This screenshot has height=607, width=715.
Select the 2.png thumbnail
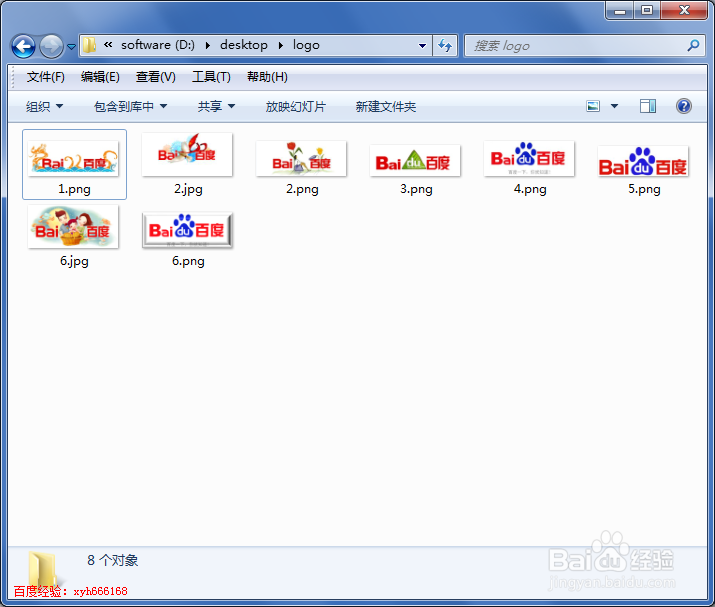pos(301,158)
